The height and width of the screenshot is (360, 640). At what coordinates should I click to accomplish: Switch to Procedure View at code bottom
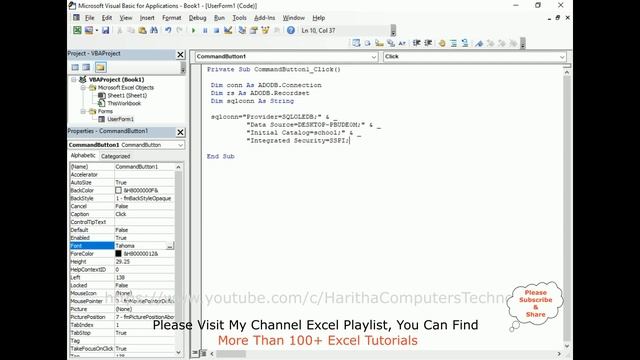click(x=196, y=353)
